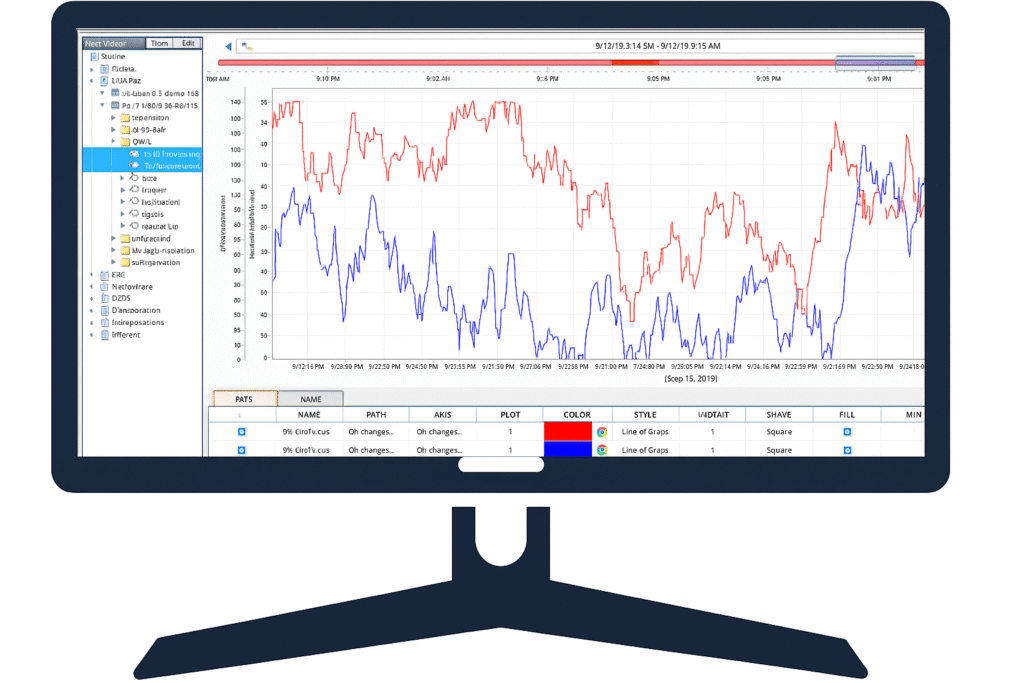The image size is (1024, 683).
Task: Click the back arrow above the timeline
Action: (x=230, y=46)
